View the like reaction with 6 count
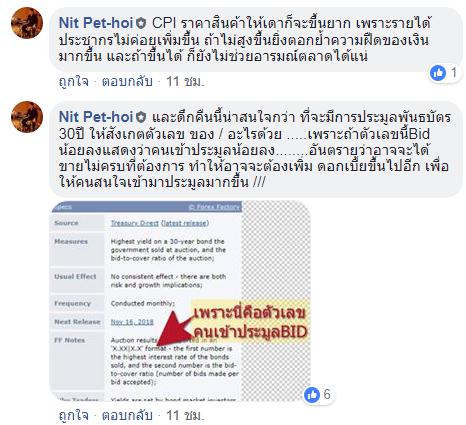The width and height of the screenshot is (466, 425). click(312, 395)
